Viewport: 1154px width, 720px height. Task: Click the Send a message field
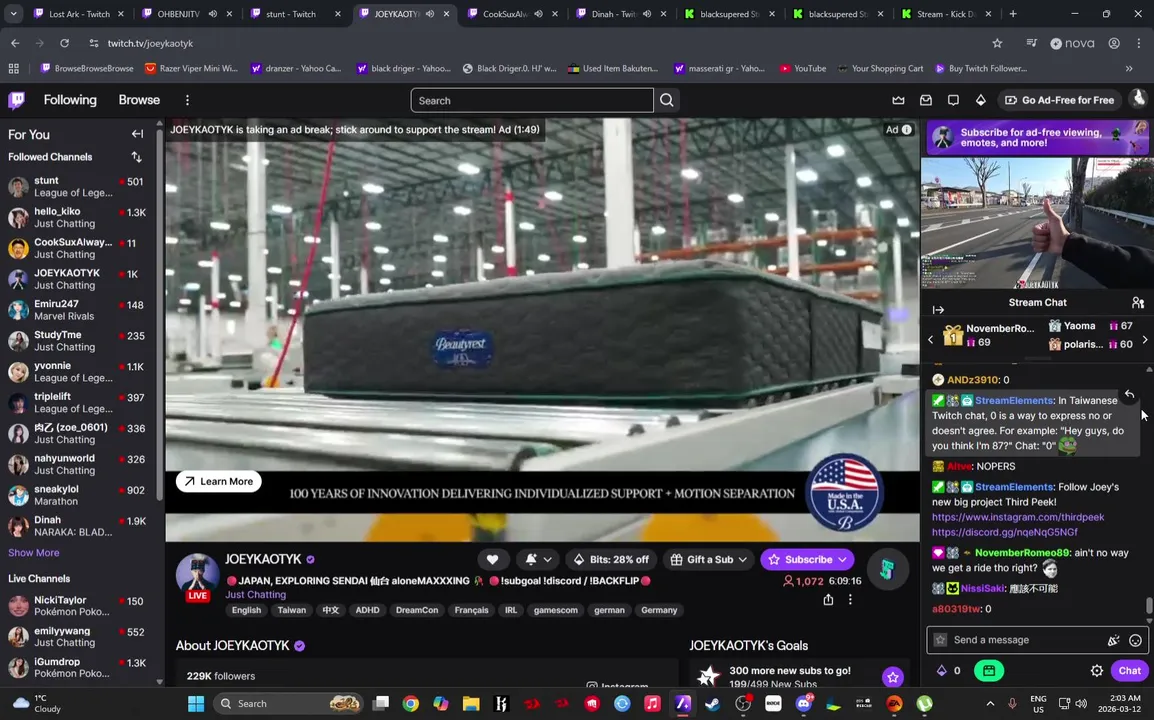pos(1037,640)
